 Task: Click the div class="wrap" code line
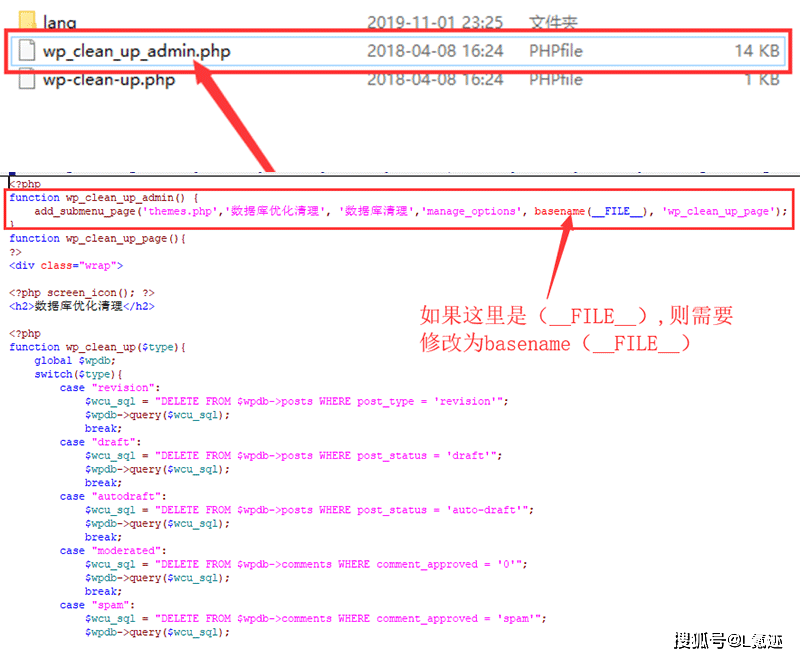click(x=66, y=265)
